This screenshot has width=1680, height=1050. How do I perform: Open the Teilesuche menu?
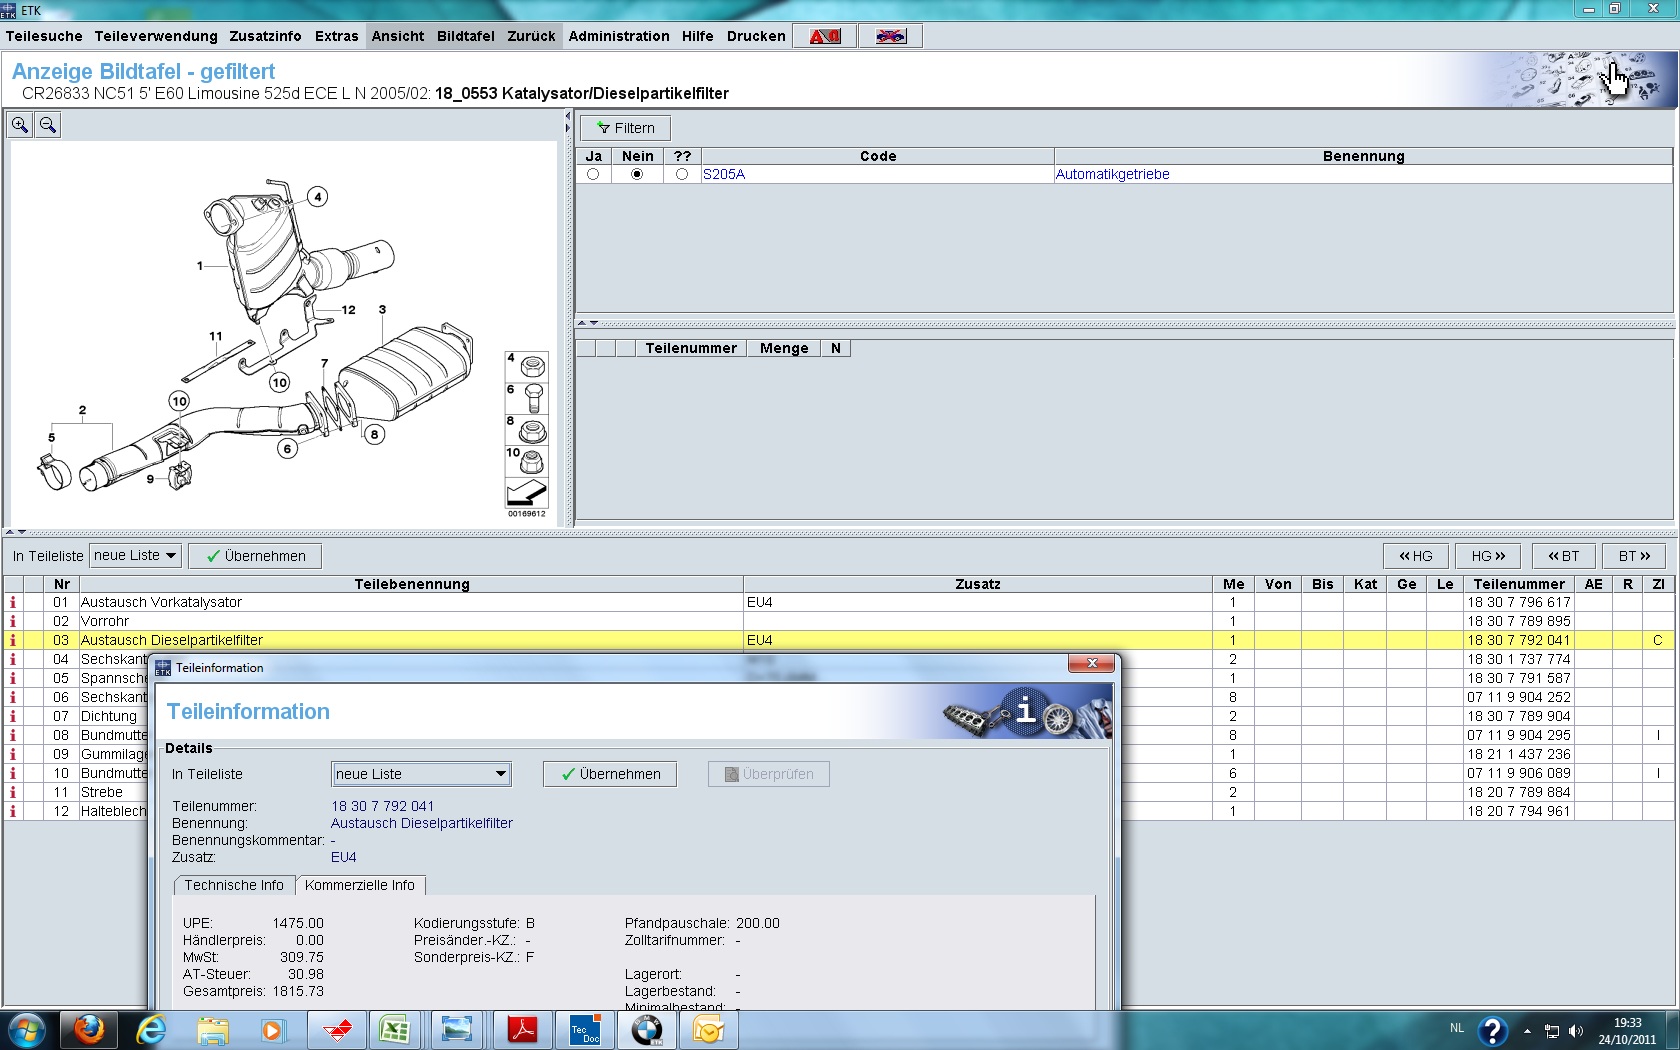pos(44,36)
